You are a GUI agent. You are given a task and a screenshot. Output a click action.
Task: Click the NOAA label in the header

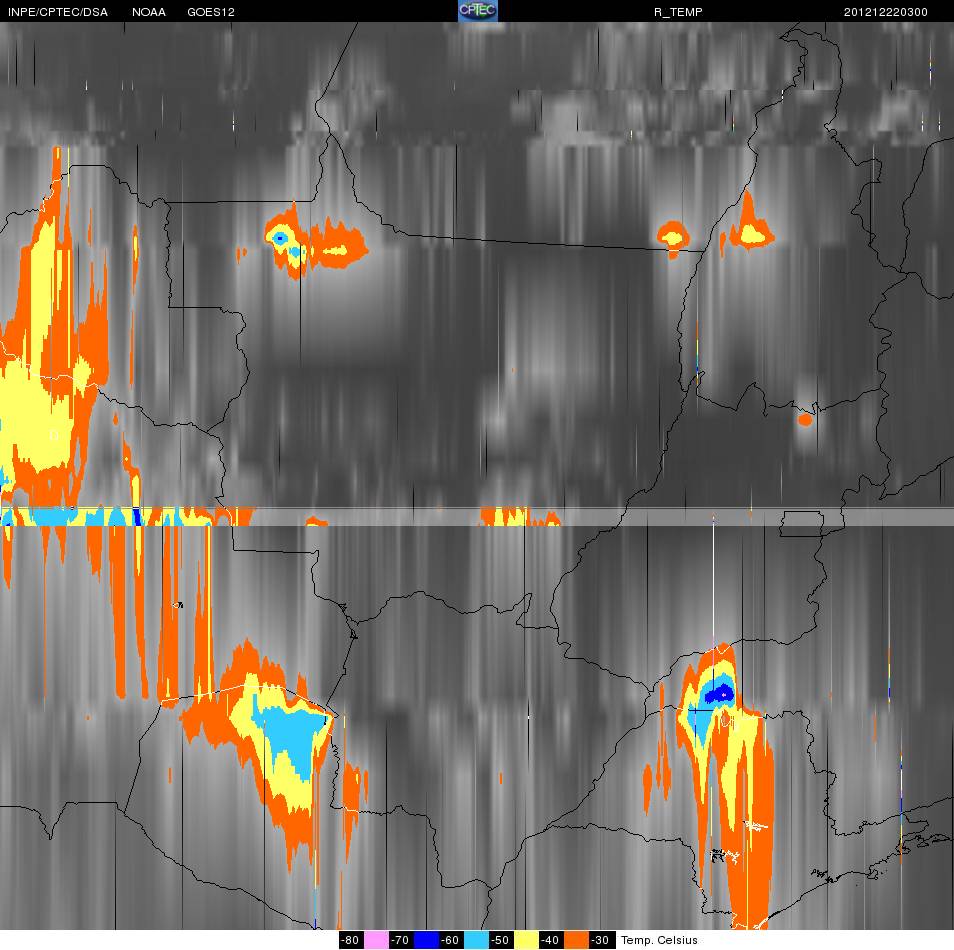[148, 12]
